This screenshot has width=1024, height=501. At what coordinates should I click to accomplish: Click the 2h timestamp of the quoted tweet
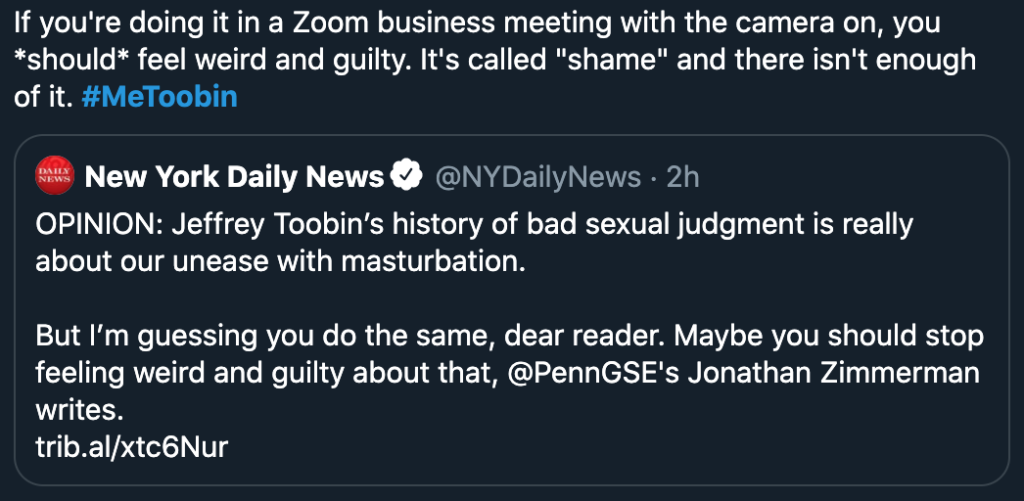[682, 177]
